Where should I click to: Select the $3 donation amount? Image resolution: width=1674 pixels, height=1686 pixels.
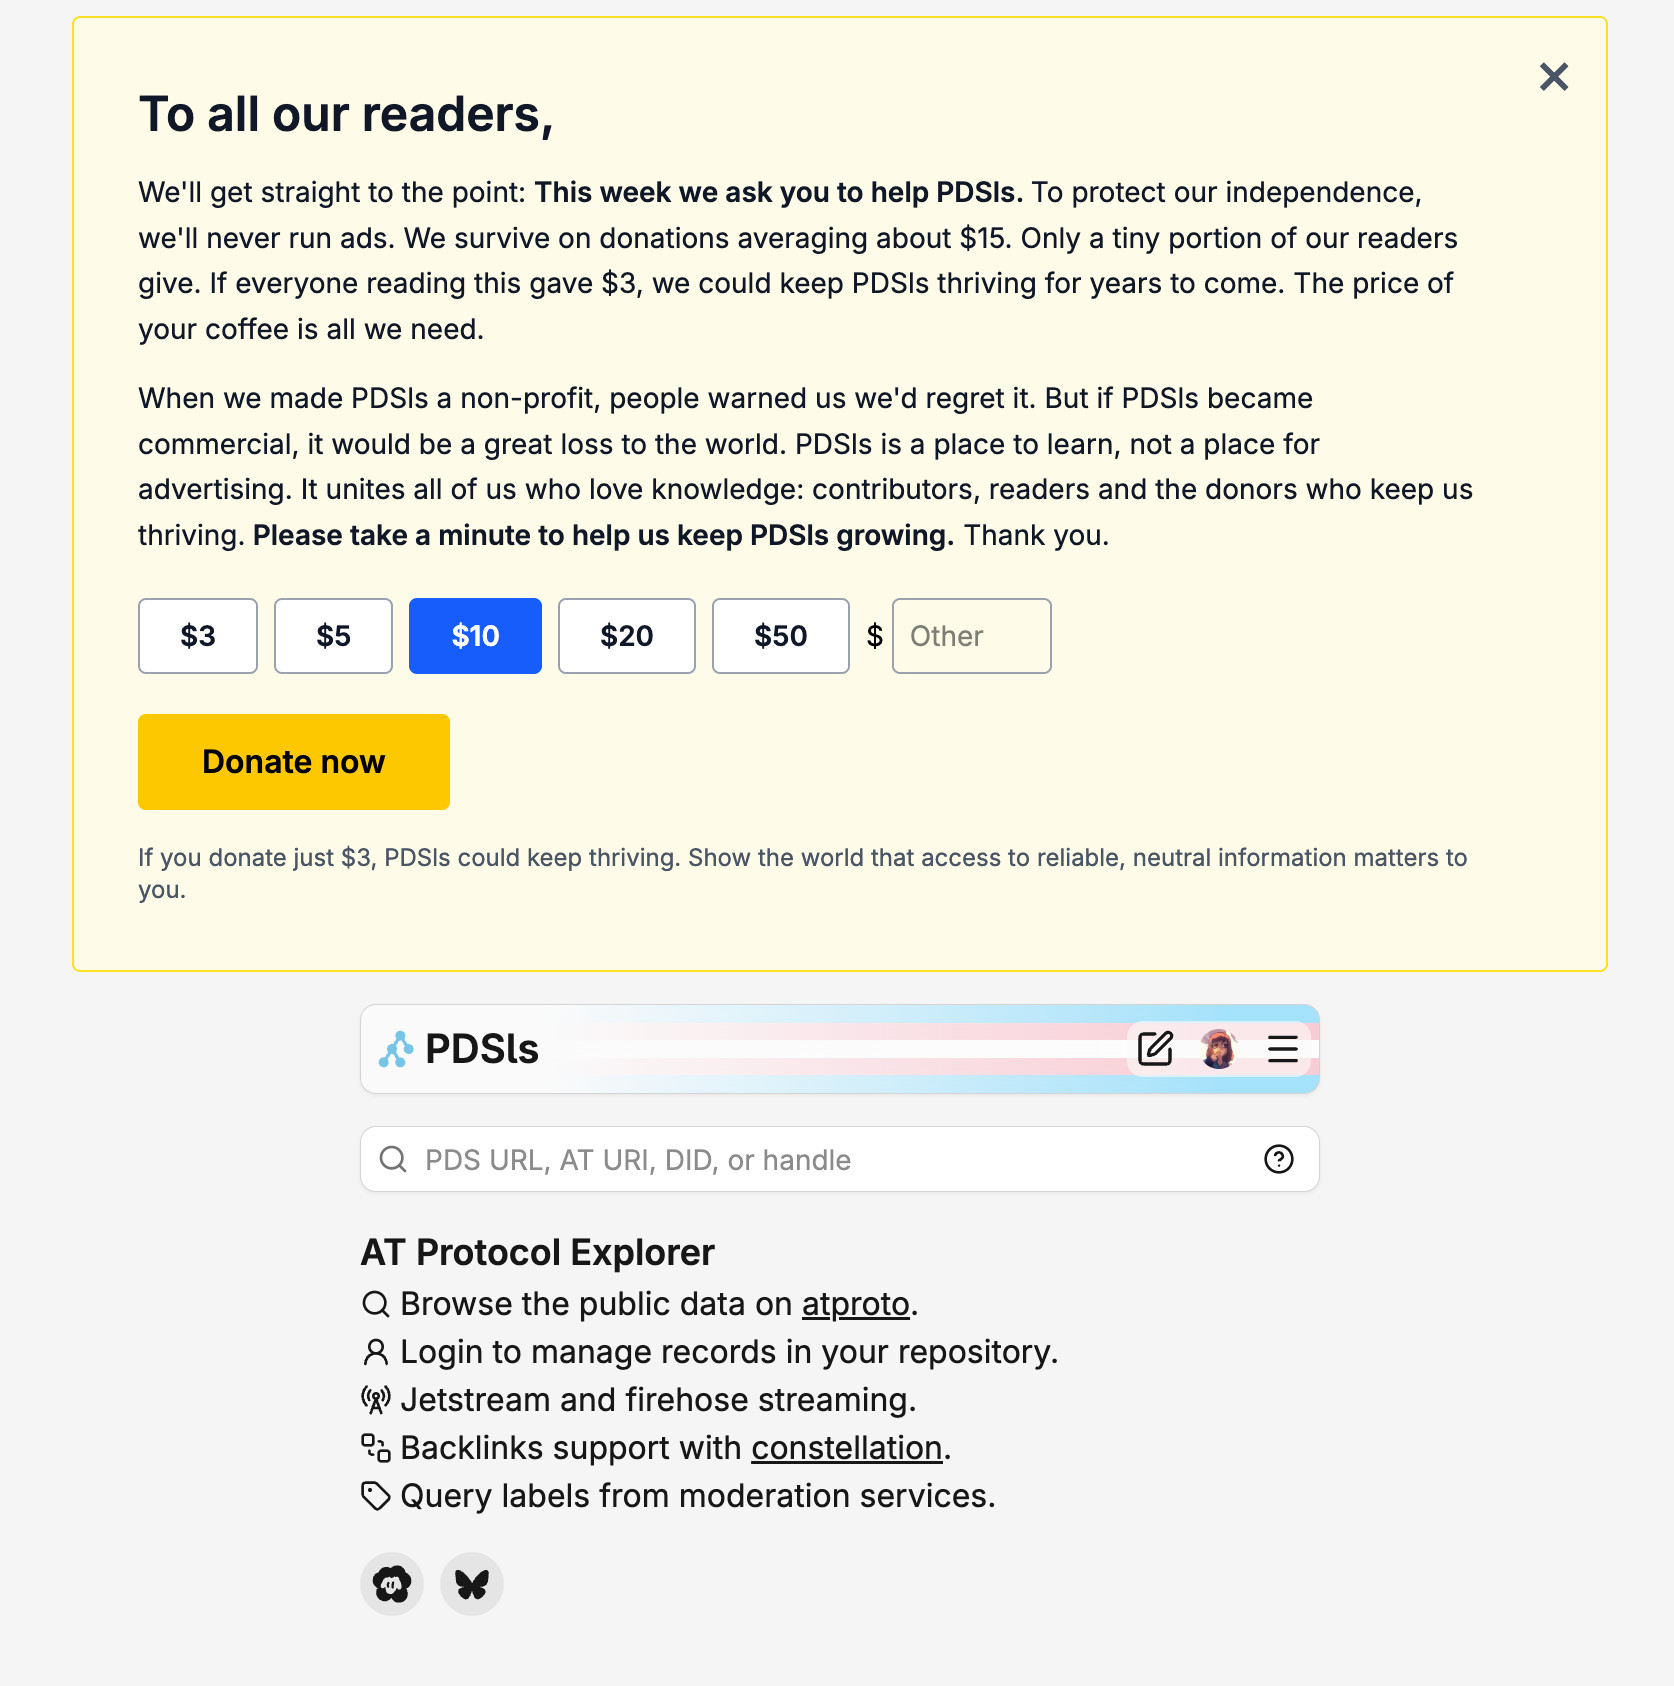tap(198, 636)
